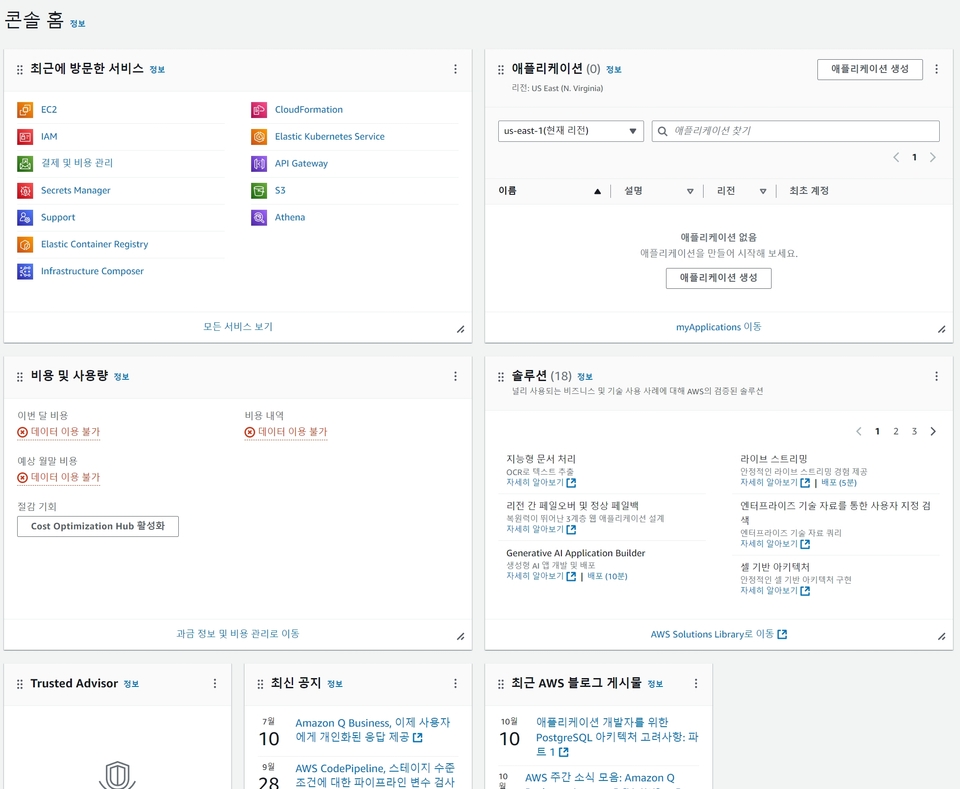960x789 pixels.
Task: Open 비용 및 사용량 widget options menu
Action: (455, 376)
